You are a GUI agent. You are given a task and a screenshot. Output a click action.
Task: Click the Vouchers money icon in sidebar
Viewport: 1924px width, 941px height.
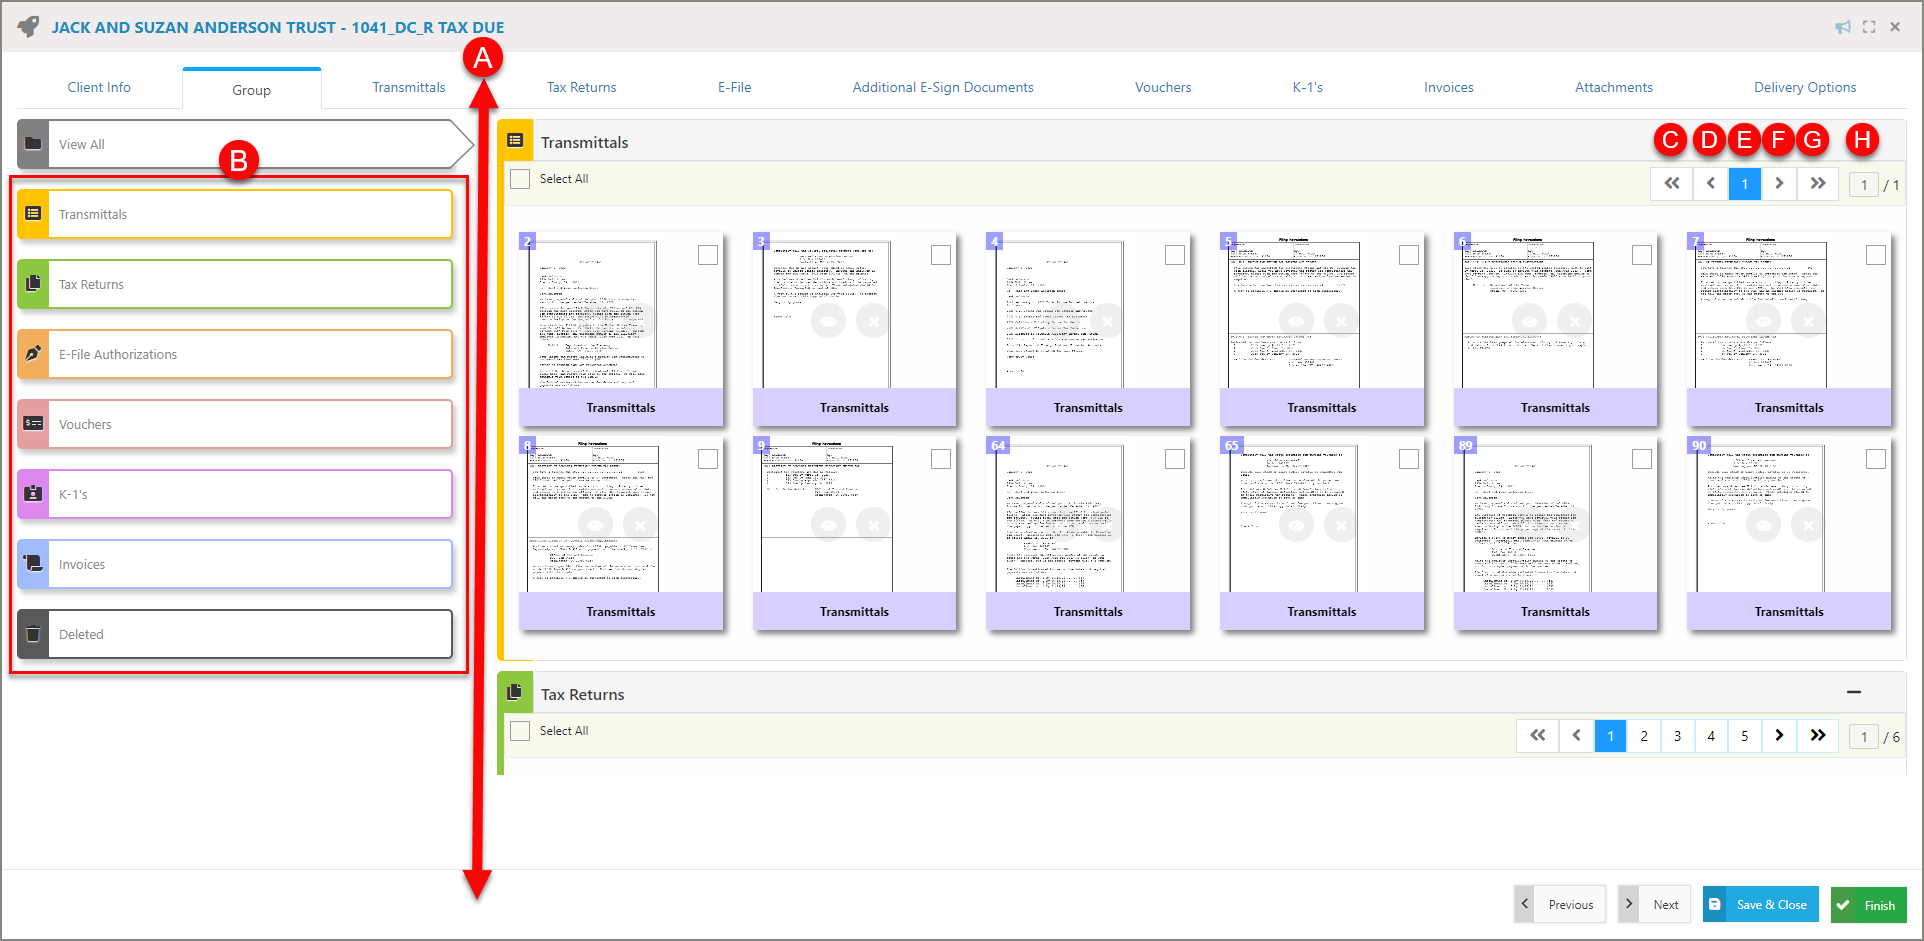click(x=33, y=424)
